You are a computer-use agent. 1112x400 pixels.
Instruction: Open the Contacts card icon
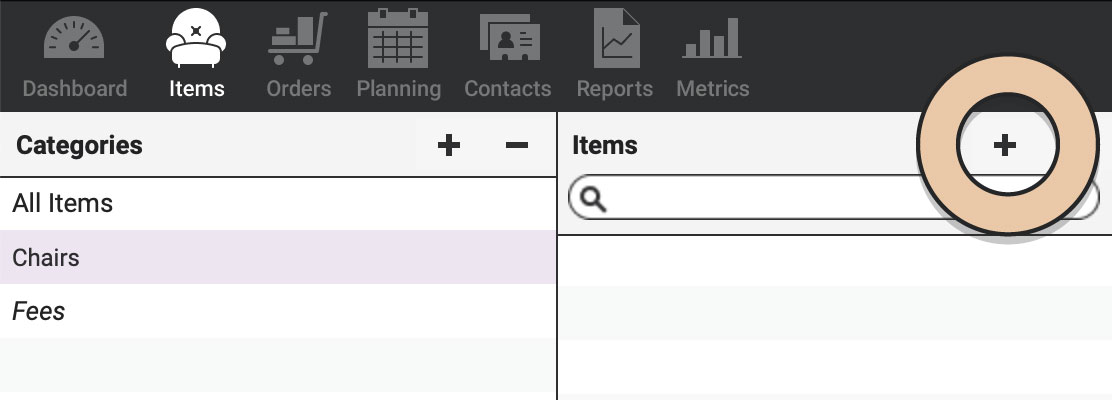click(510, 37)
